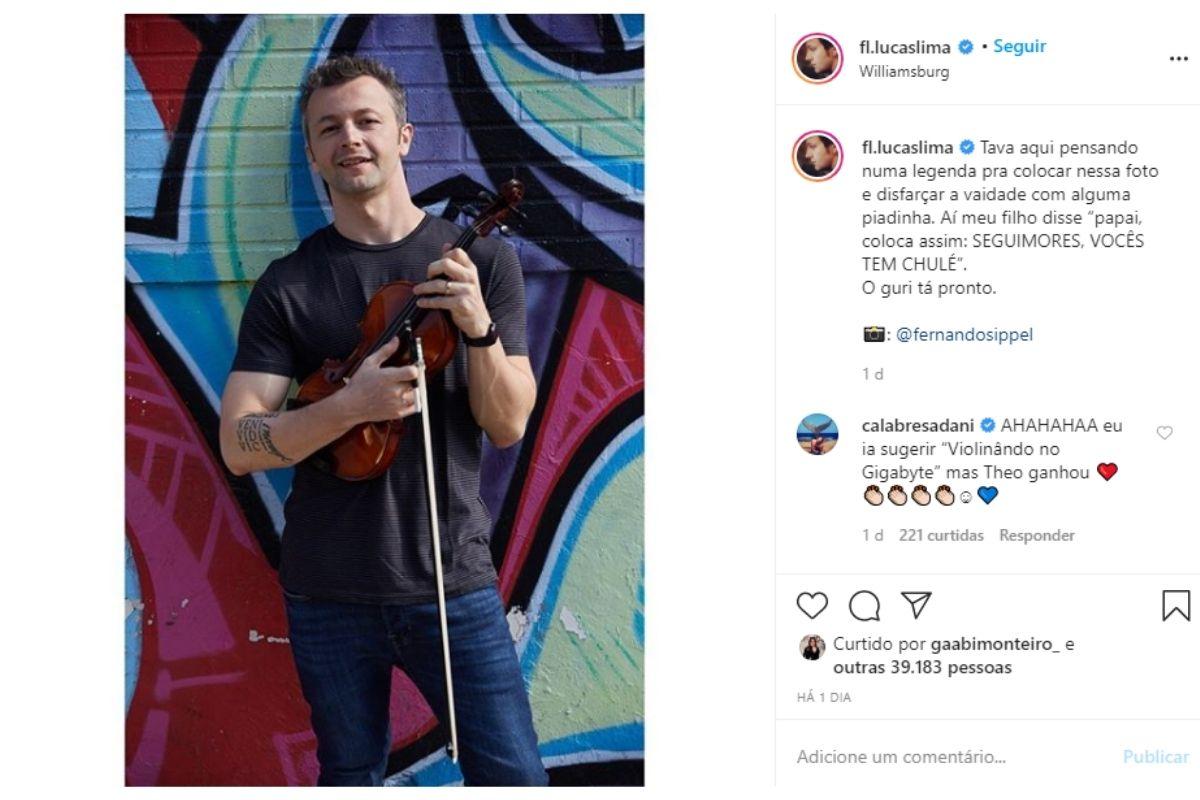The image size is (1200, 800).
Task: Open the comment bubble icon
Action: [x=864, y=605]
